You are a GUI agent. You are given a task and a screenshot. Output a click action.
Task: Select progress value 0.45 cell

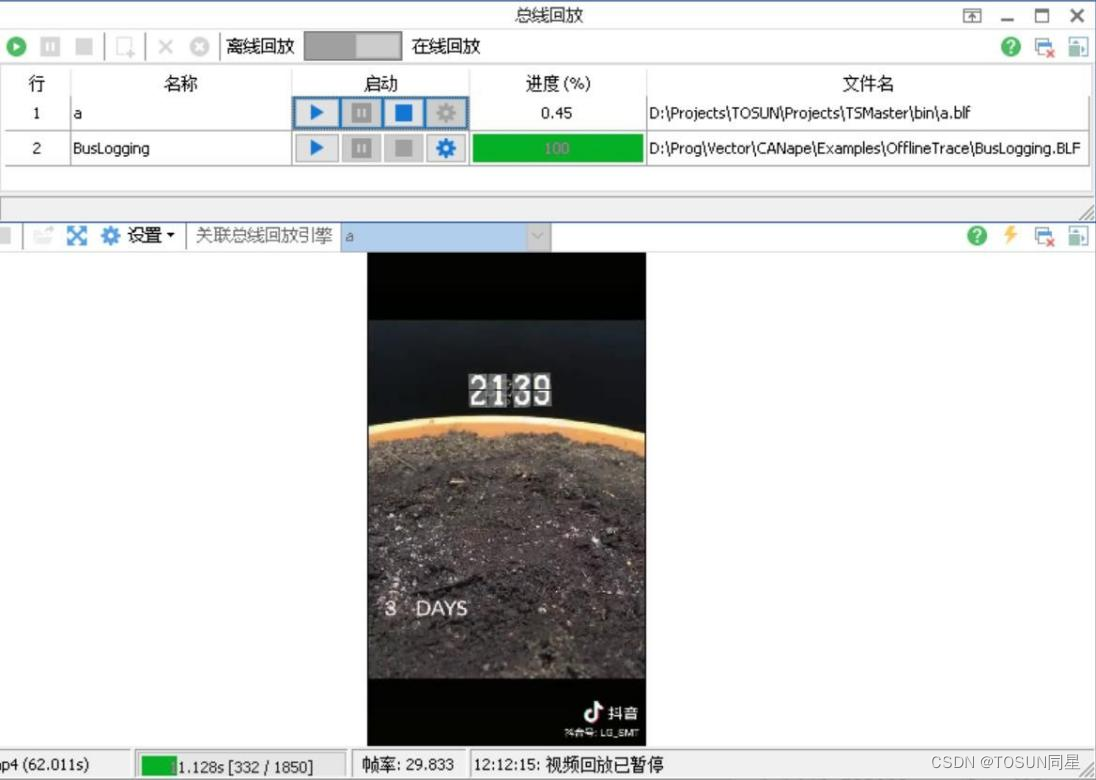pos(557,113)
